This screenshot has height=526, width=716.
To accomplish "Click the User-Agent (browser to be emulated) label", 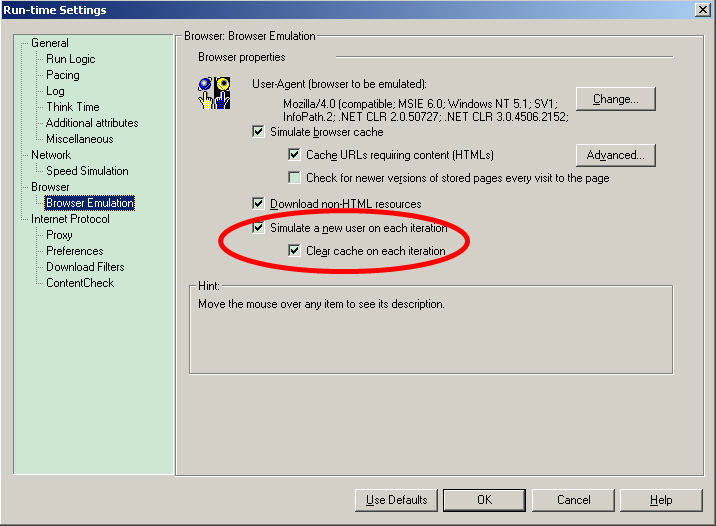I will point(339,84).
